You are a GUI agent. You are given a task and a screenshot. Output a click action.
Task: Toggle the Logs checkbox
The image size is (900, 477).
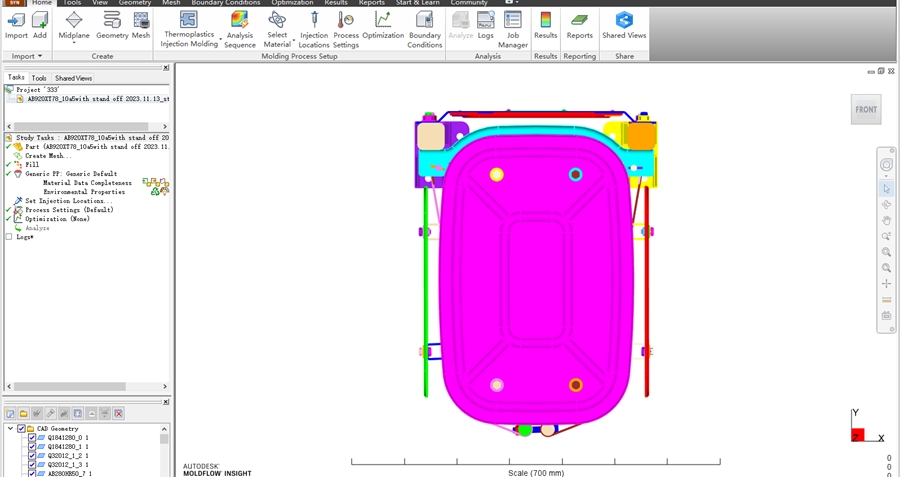[9, 237]
